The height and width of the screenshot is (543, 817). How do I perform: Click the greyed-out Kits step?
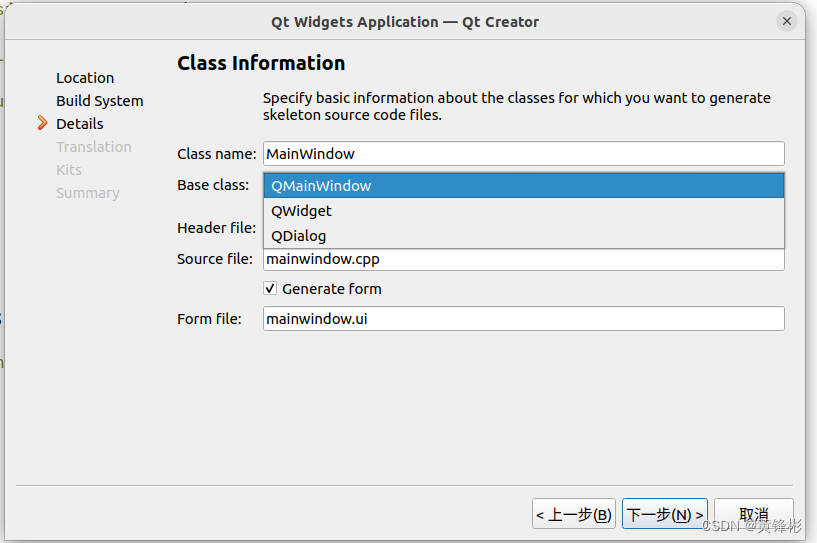(69, 170)
